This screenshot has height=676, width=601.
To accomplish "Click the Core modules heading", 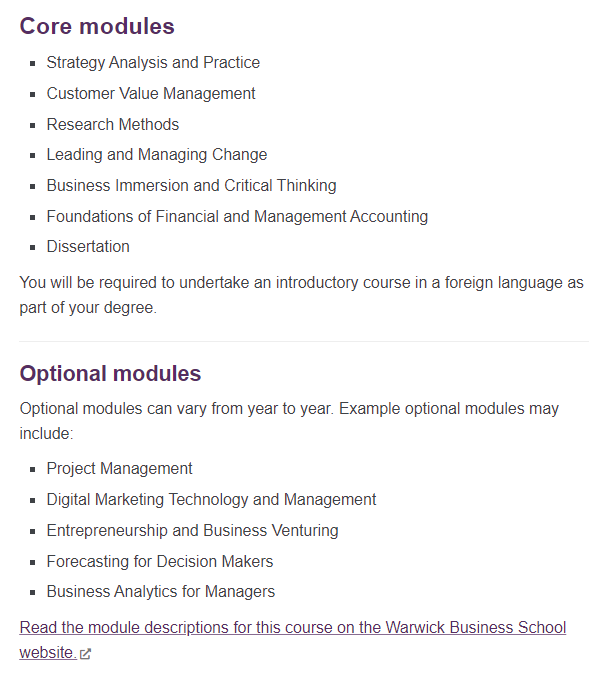I will (x=97, y=26).
